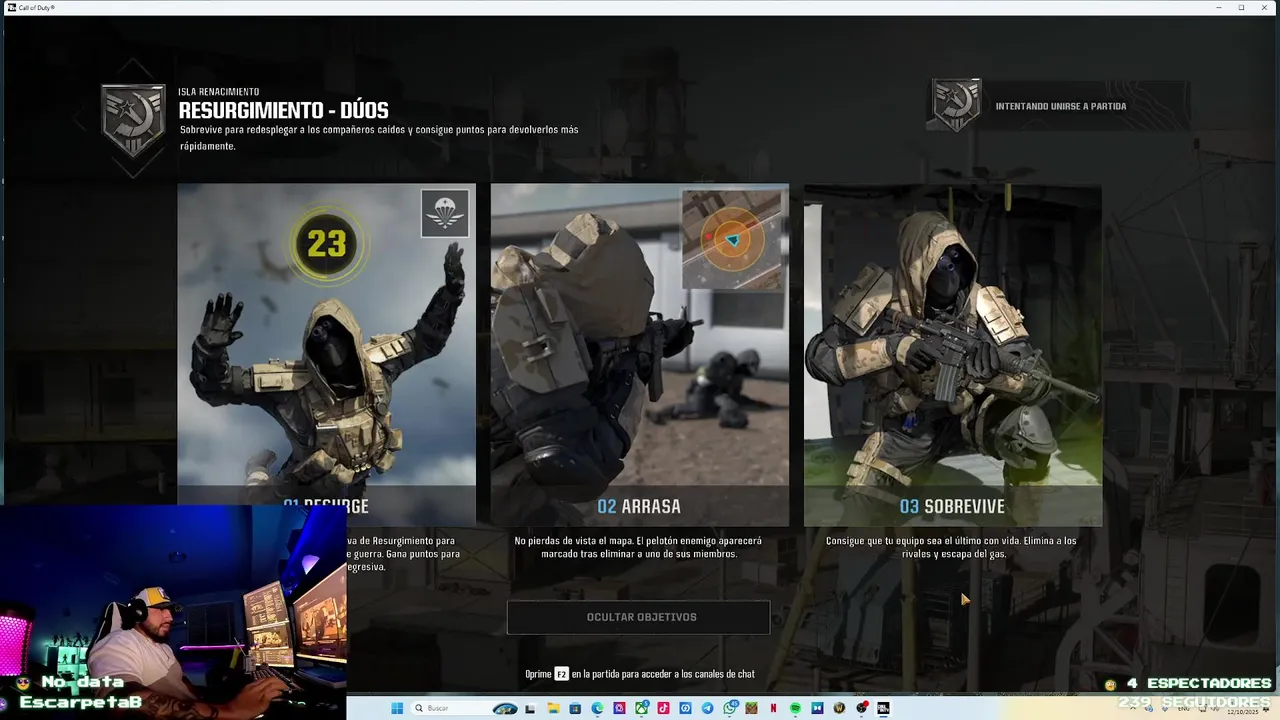Switch to the active Call of Duty taskbar icon
The image size is (1280, 720).
point(883,708)
